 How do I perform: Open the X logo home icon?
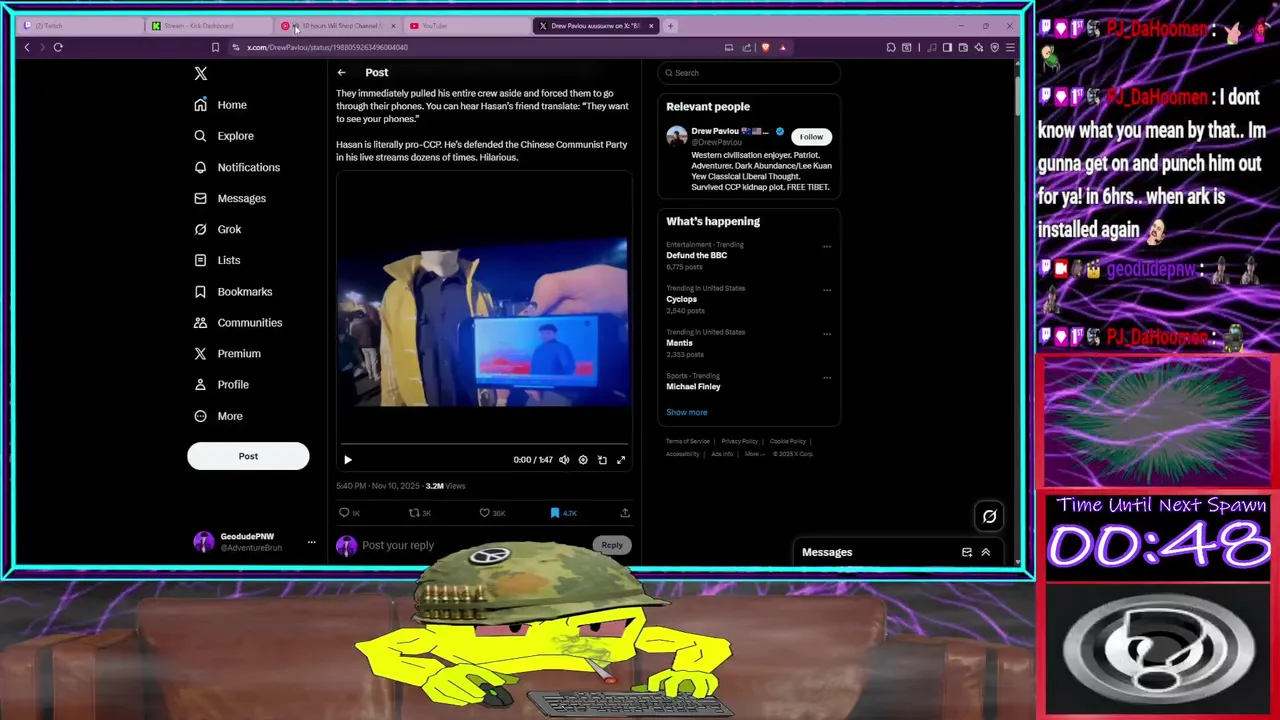coord(201,73)
